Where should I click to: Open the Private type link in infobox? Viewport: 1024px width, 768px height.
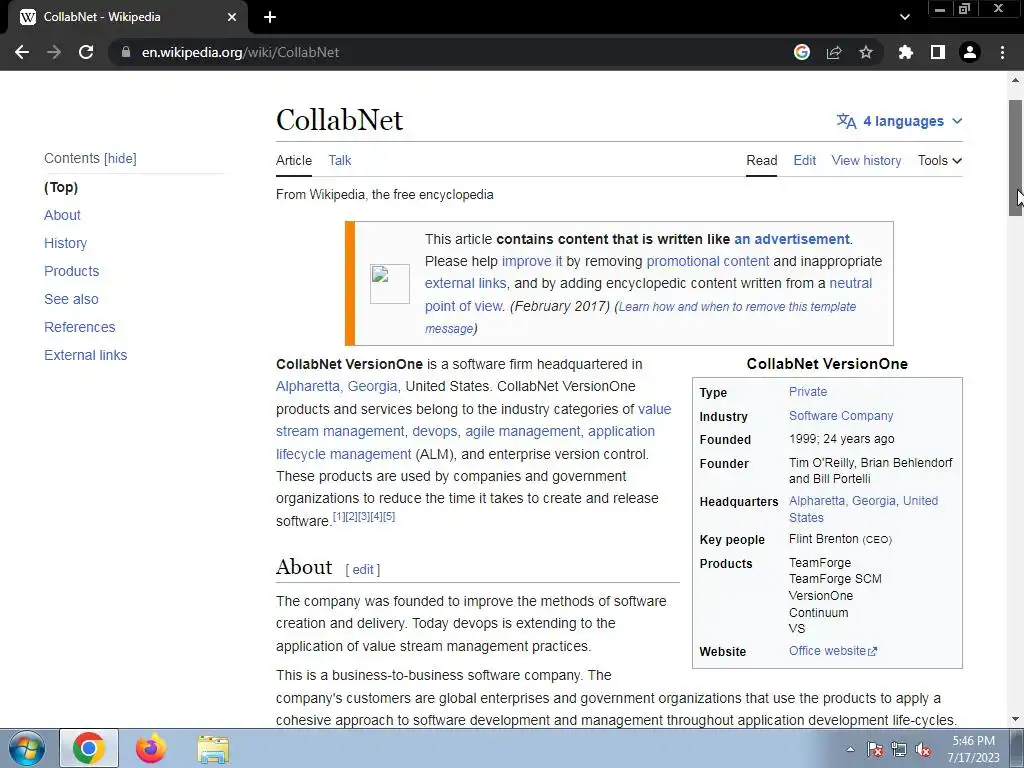808,392
